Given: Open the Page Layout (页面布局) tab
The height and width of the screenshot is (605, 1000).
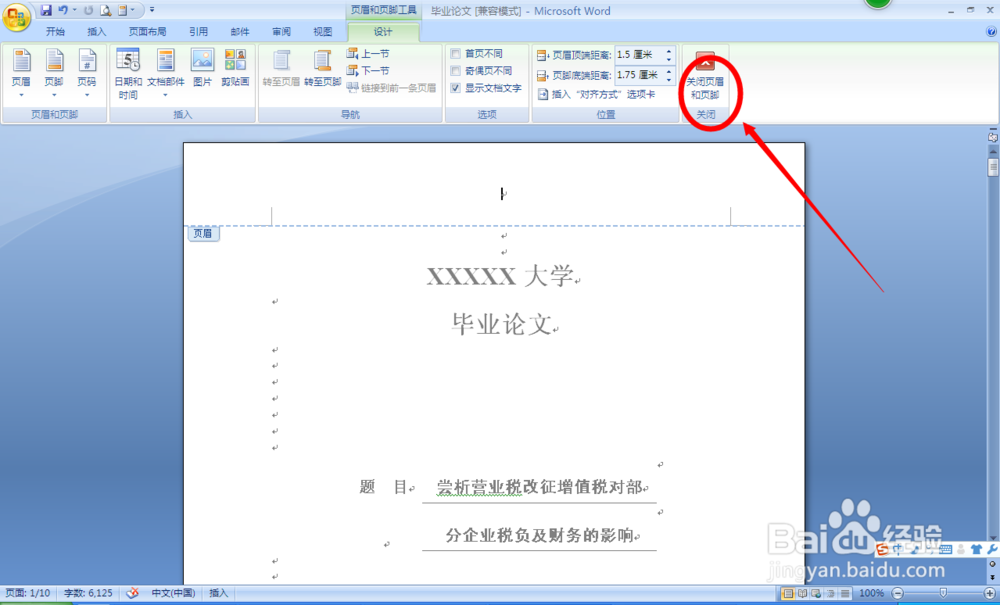Looking at the screenshot, I should point(147,31).
